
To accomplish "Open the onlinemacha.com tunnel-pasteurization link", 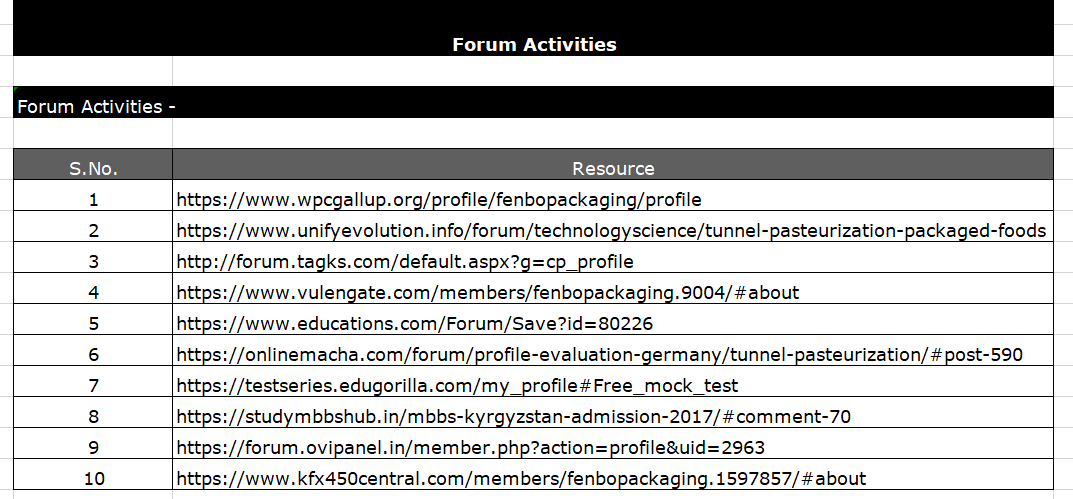I will coord(599,355).
